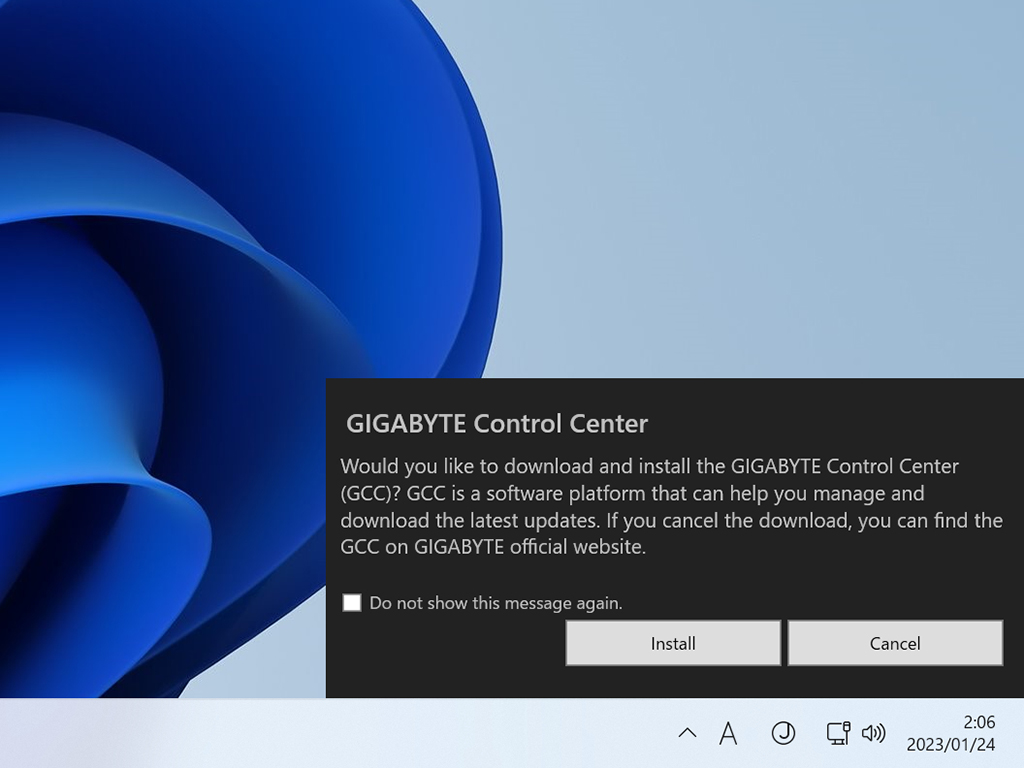The image size is (1024, 768).
Task: Click the empty light-blue desktop area
Action: (751, 183)
